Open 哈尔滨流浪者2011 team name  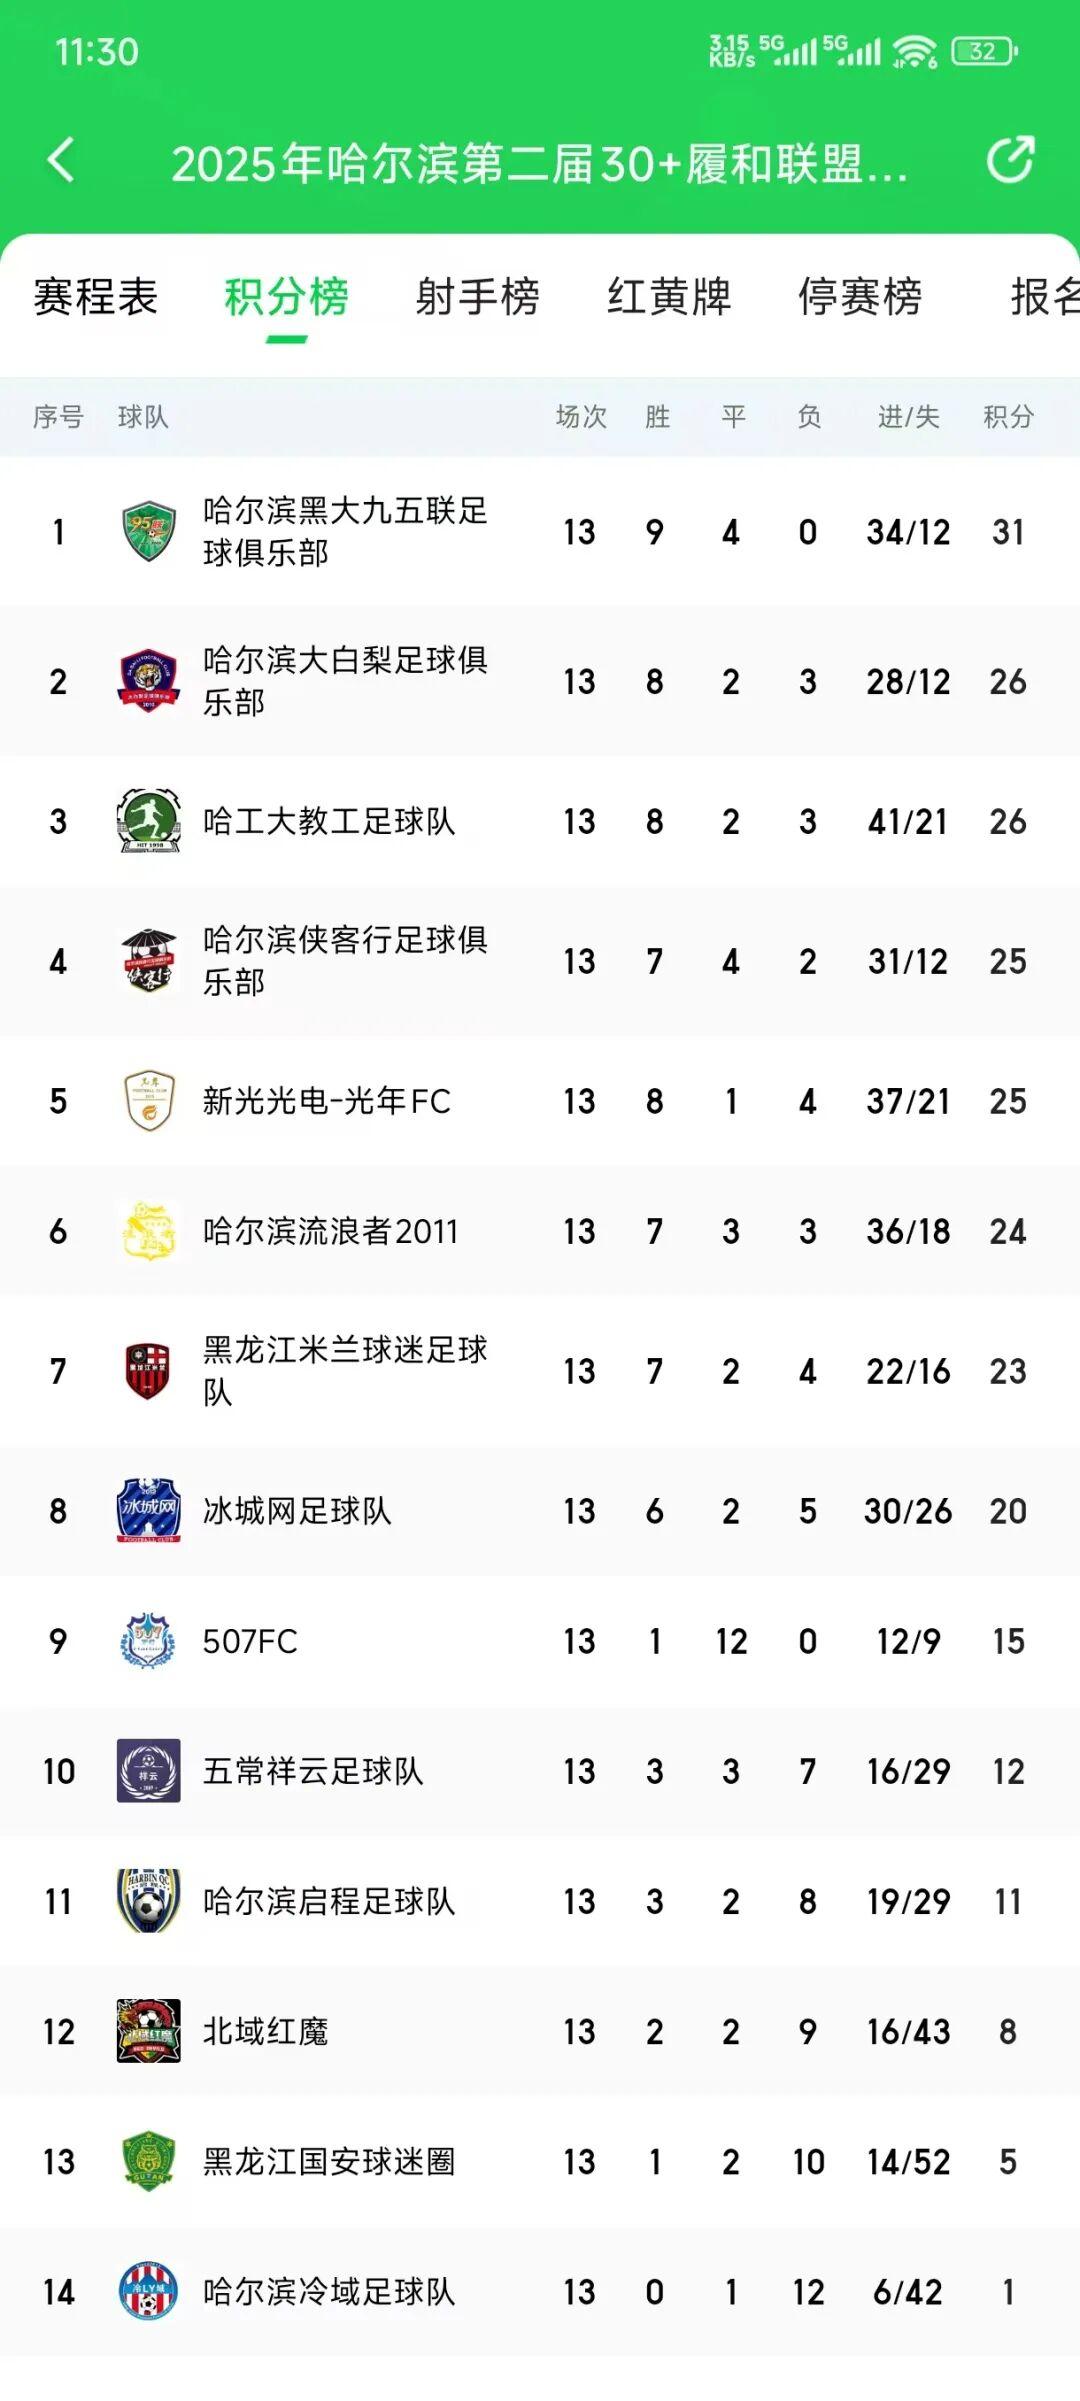(x=330, y=1231)
